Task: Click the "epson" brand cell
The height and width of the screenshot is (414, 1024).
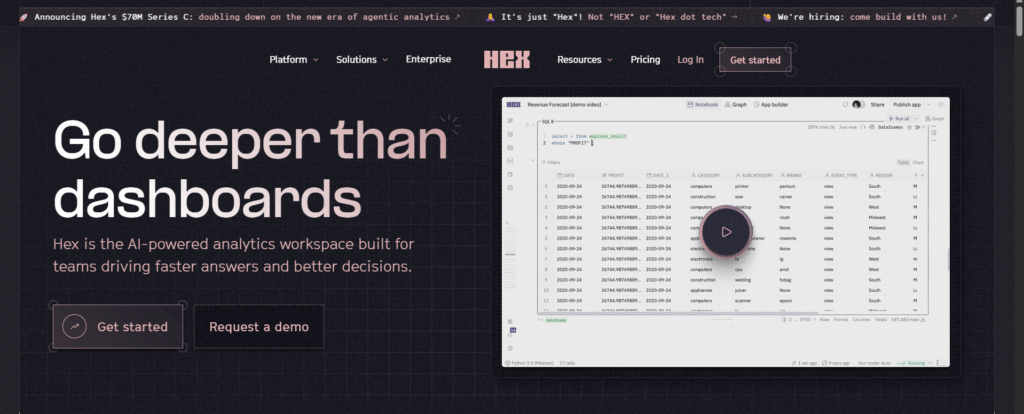Action: point(786,300)
